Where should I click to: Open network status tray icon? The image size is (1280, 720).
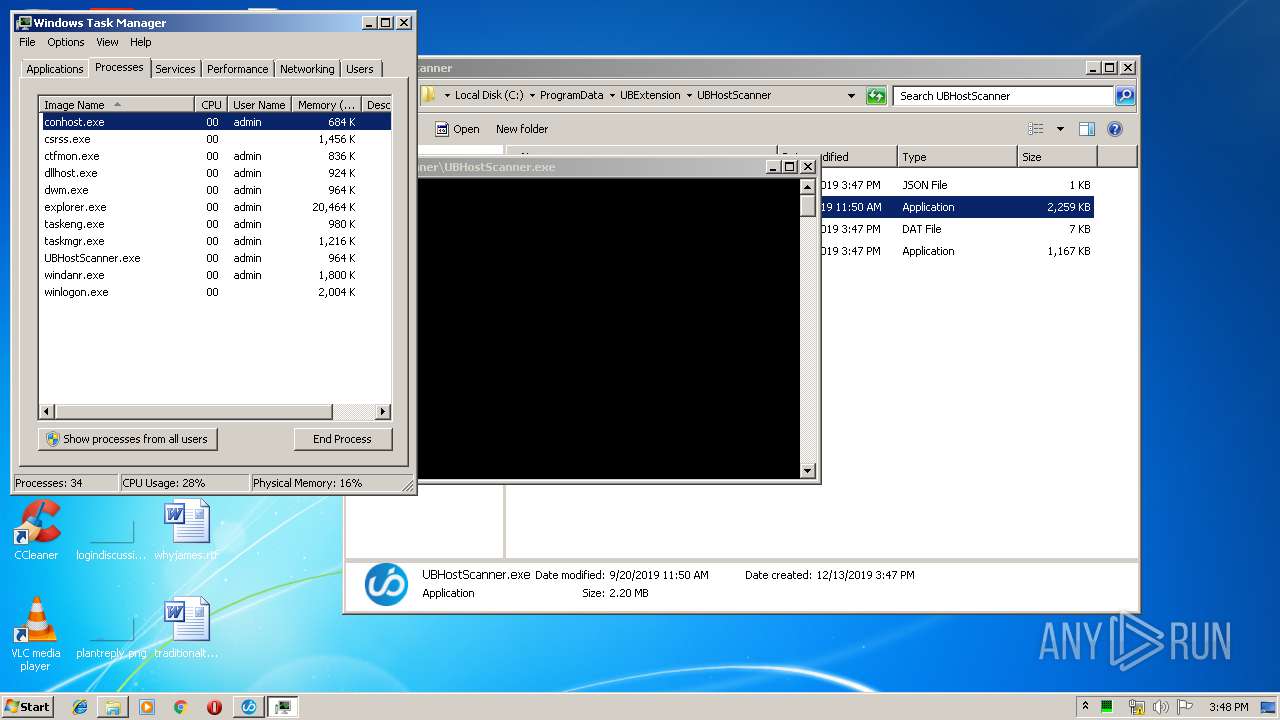1136,707
